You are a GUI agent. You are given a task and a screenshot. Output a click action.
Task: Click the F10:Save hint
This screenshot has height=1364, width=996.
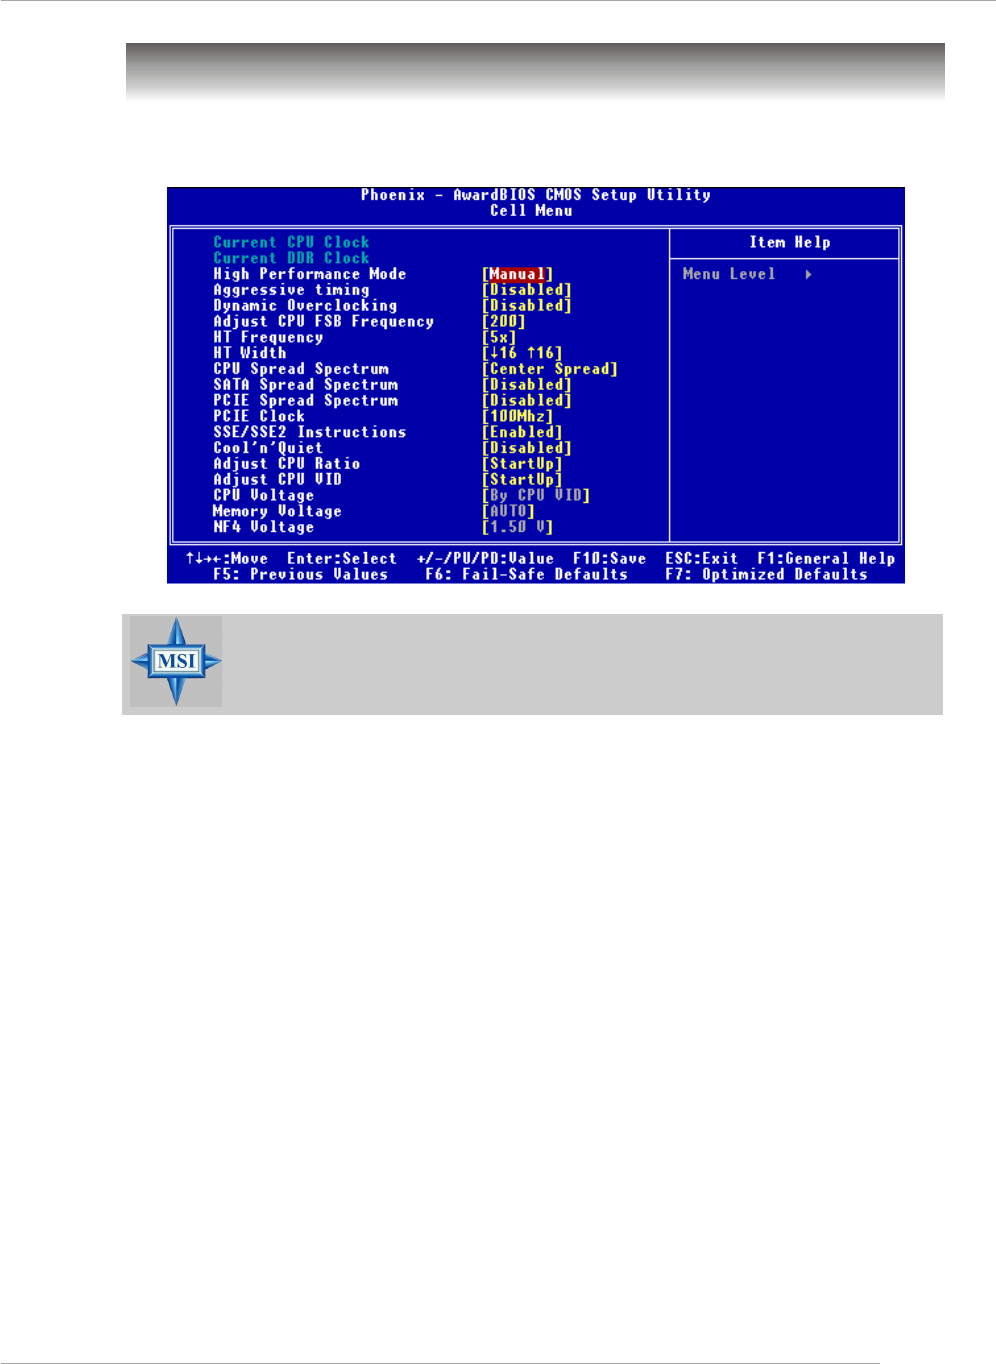pos(609,559)
